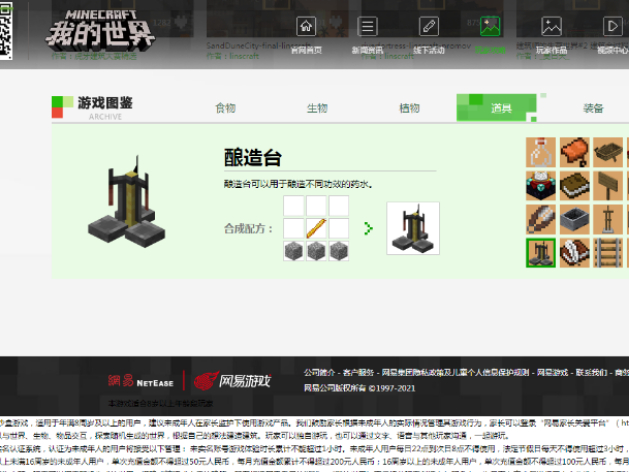Switch to the 生物 tab
This screenshot has height=472, width=629.
pyautogui.click(x=317, y=108)
